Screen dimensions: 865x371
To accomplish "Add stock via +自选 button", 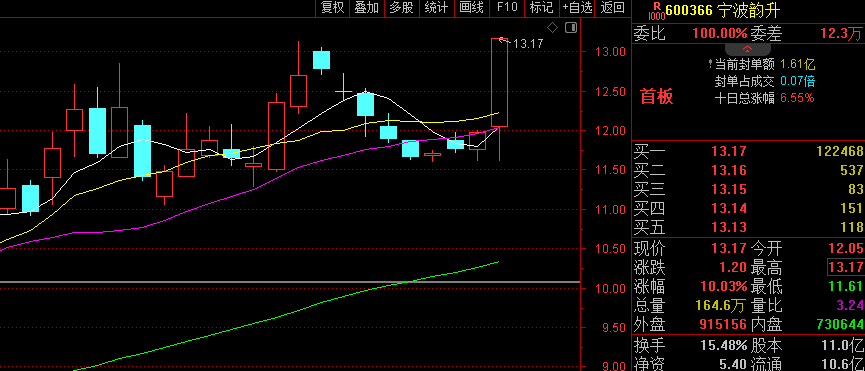I will click(x=577, y=8).
